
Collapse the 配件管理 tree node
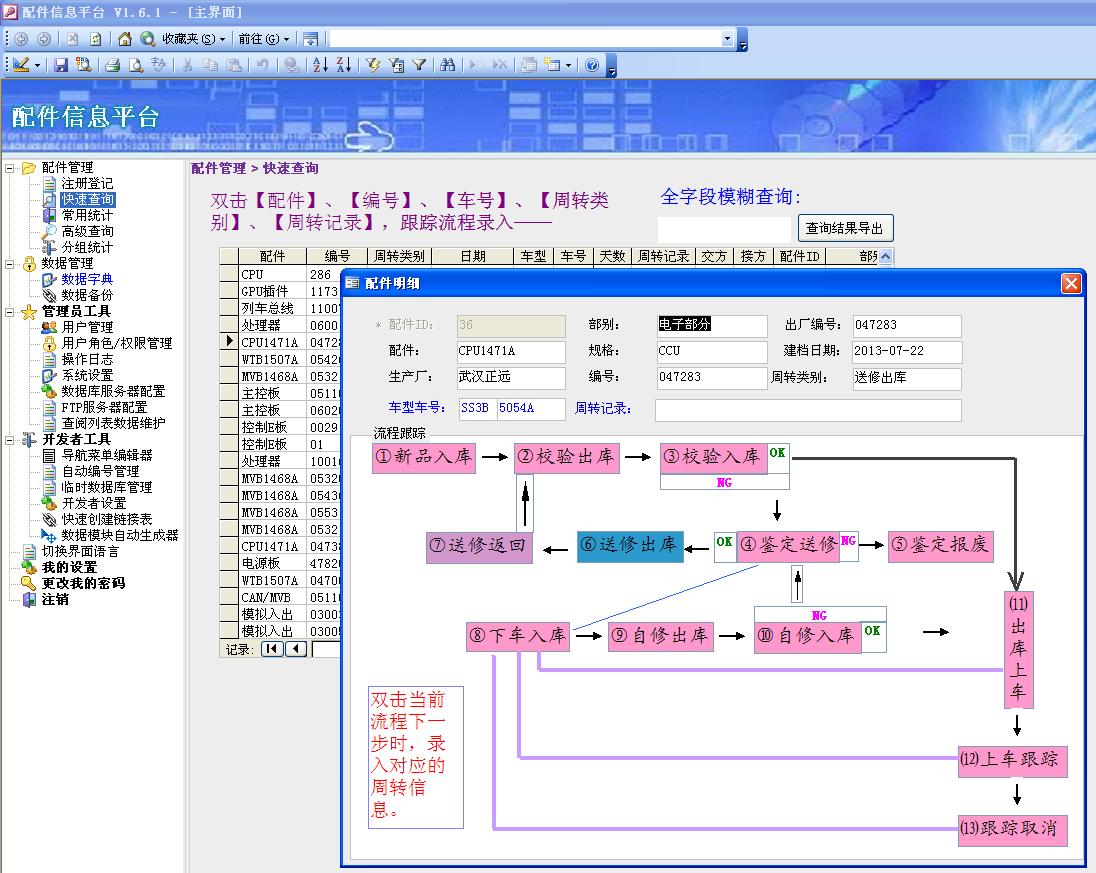point(10,168)
